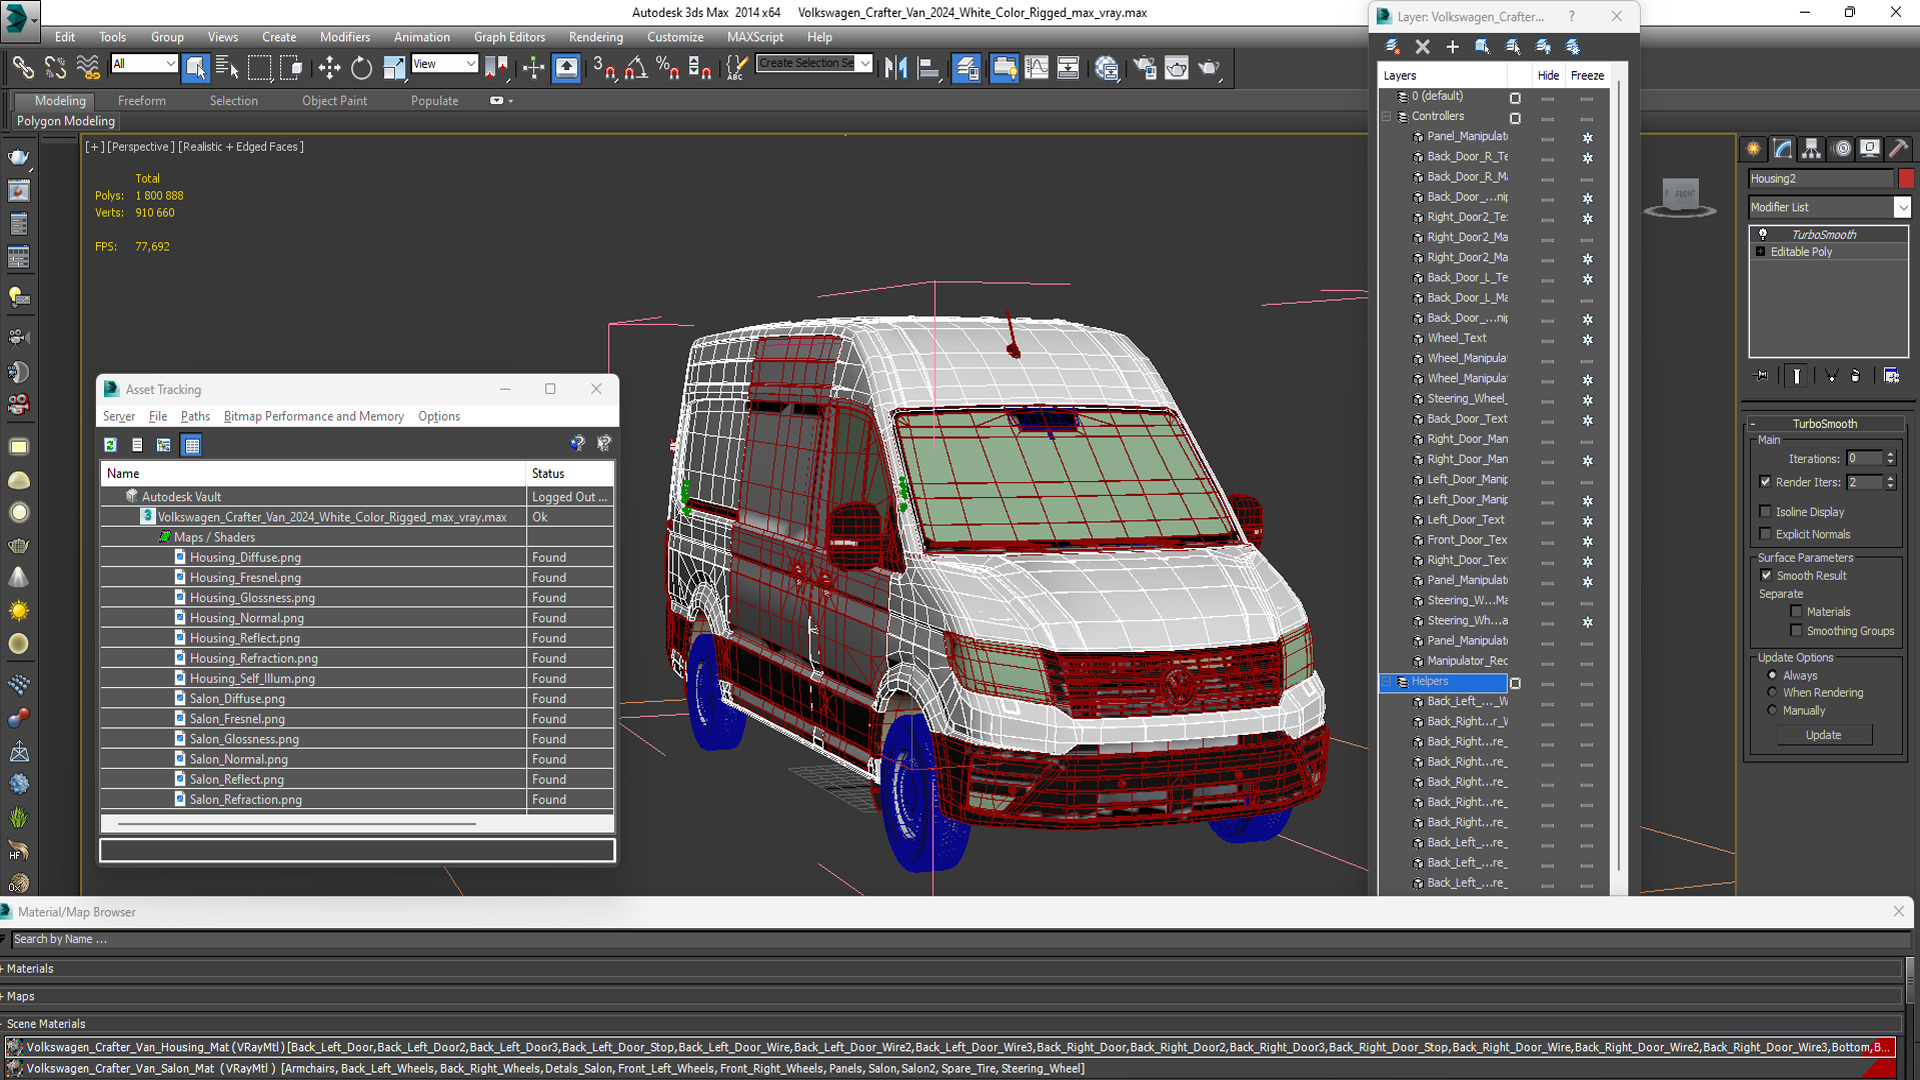Open the Housing2 object color swatch
The height and width of the screenshot is (1080, 1920).
[x=1906, y=179]
